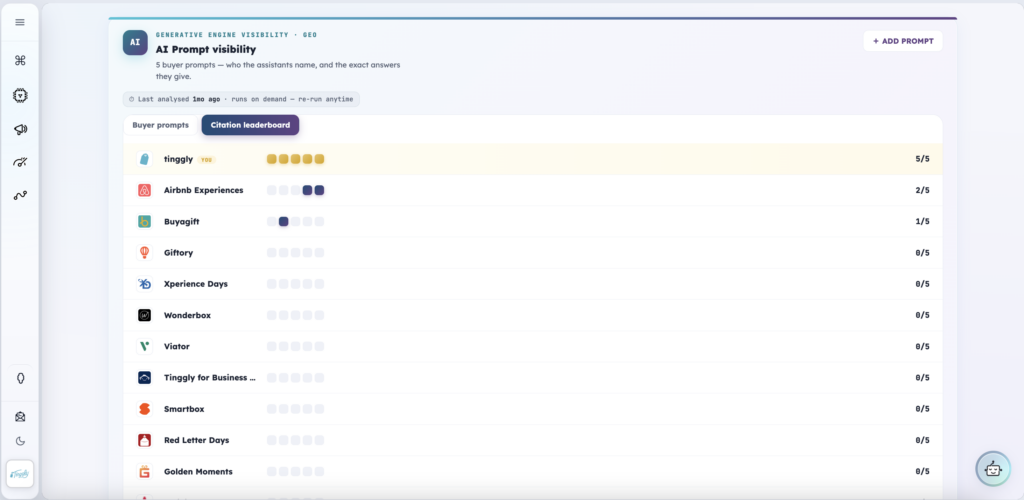
Task: Click the Last analysed 1mo ago status pill
Action: tap(241, 99)
